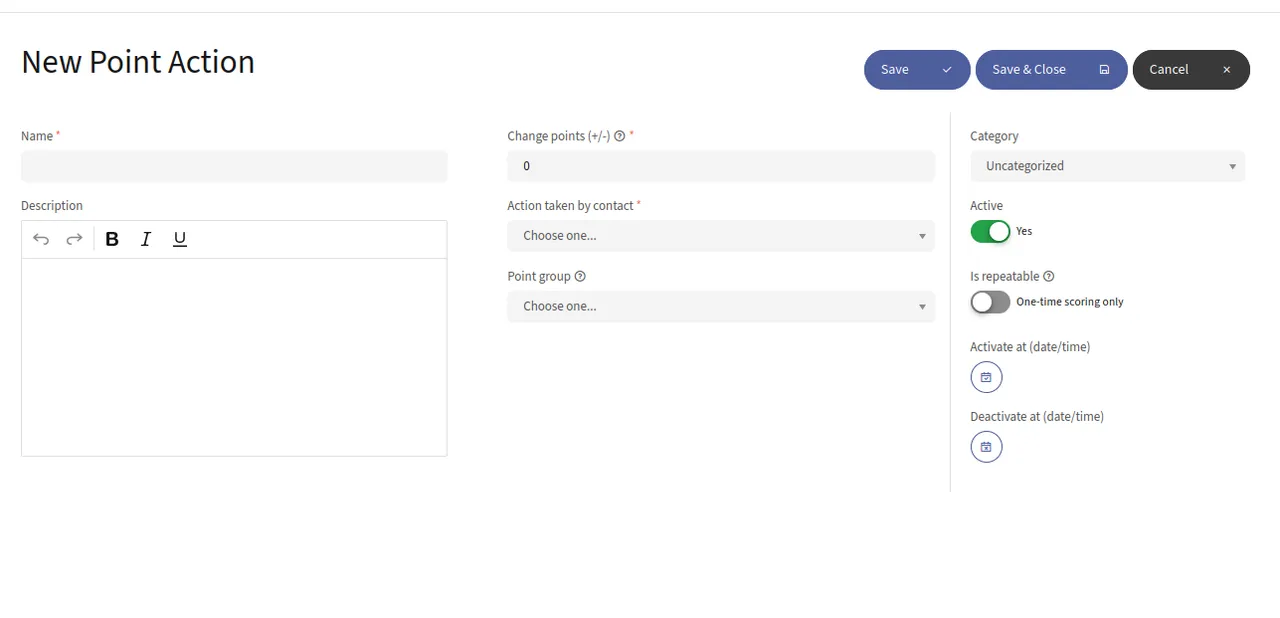1280x618 pixels.
Task: Redo edit in description editor
Action: pyautogui.click(x=74, y=239)
